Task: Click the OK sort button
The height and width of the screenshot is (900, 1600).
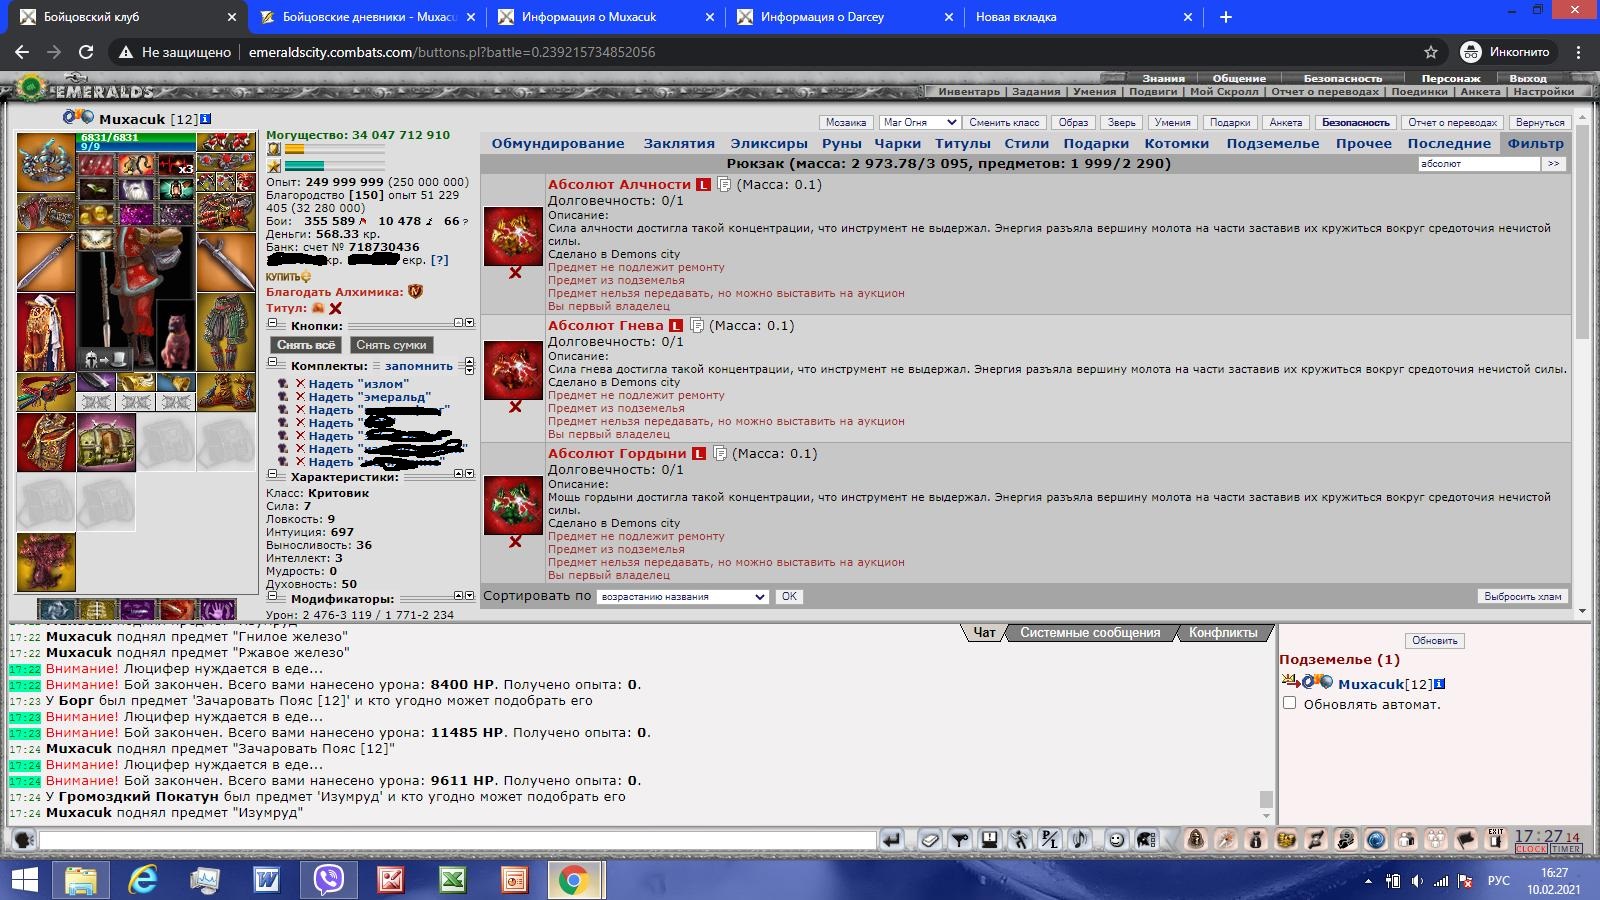Action: [789, 596]
